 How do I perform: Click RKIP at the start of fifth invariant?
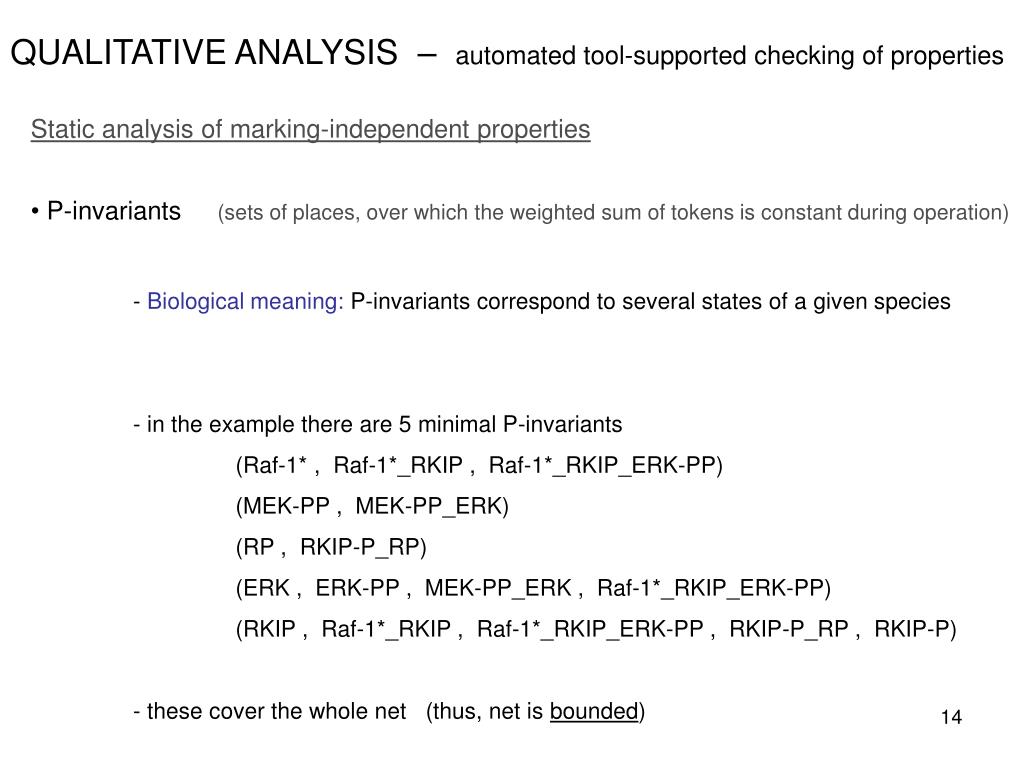click(269, 629)
